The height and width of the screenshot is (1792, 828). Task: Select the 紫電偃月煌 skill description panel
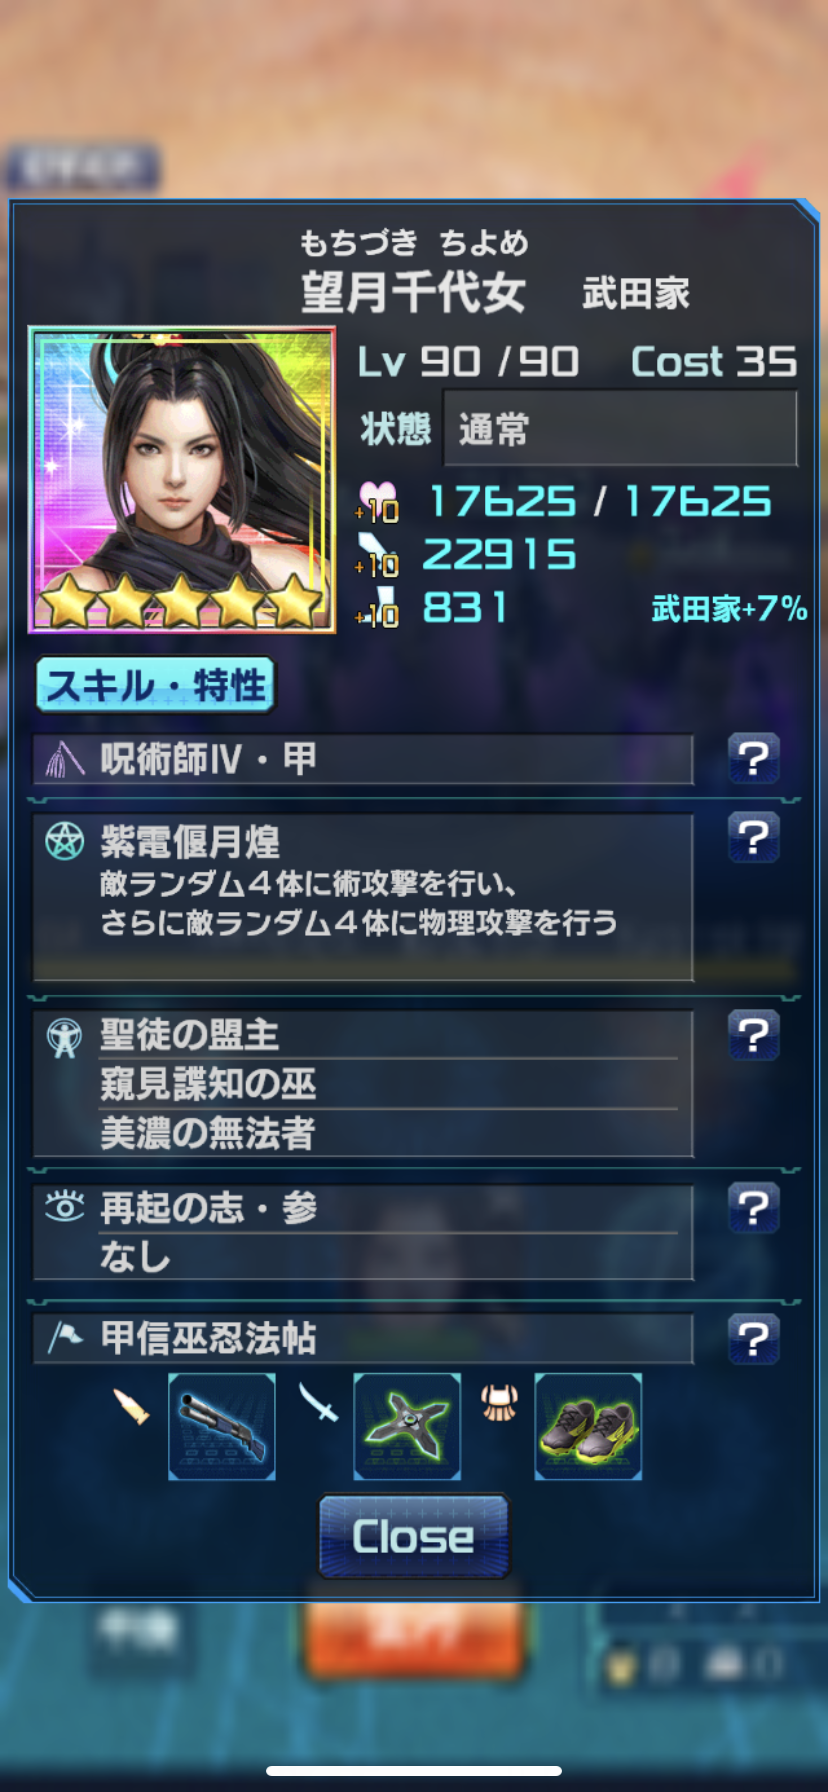[363, 897]
